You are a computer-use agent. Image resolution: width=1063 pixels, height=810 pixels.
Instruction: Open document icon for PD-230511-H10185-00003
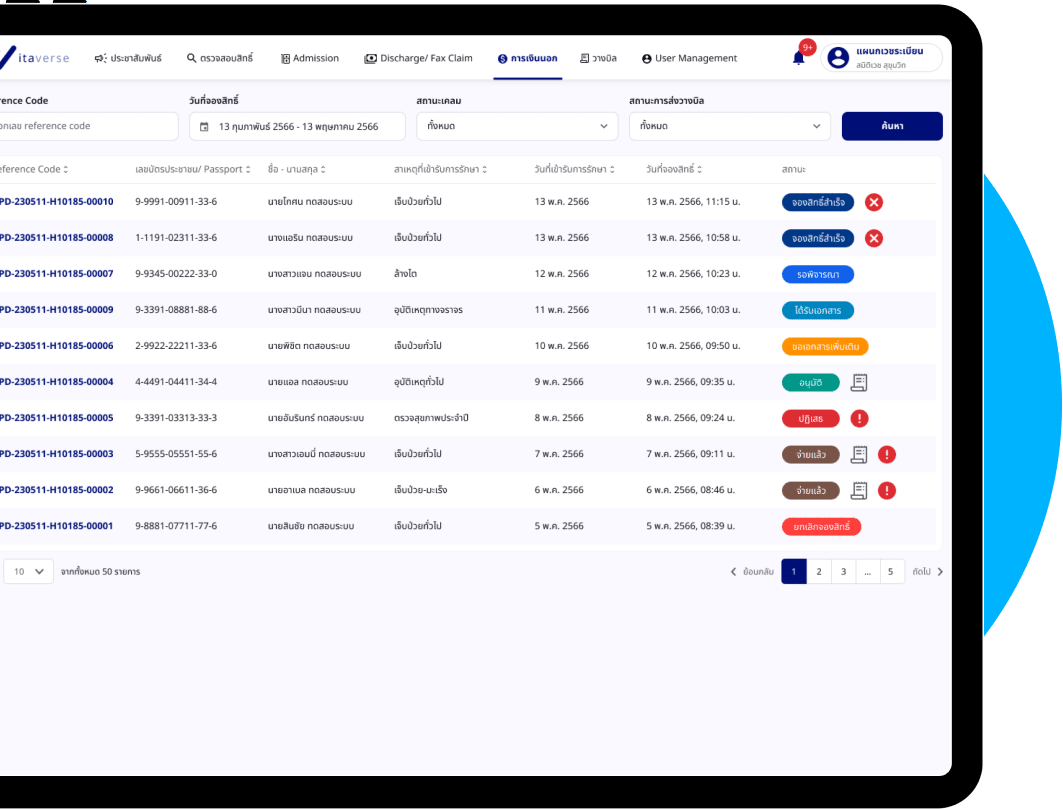[x=859, y=454]
